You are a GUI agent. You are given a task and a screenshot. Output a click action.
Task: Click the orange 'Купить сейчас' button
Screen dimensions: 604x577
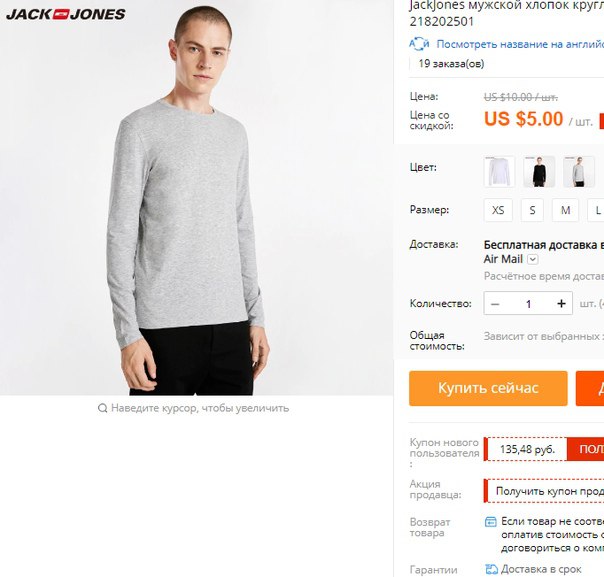[488, 388]
